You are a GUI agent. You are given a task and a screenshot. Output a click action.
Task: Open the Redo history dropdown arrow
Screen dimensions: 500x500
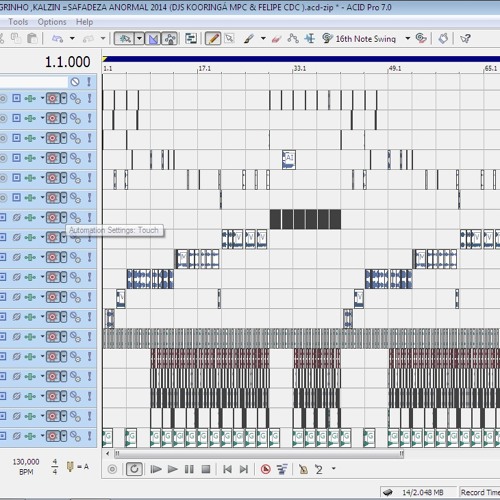coord(103,39)
